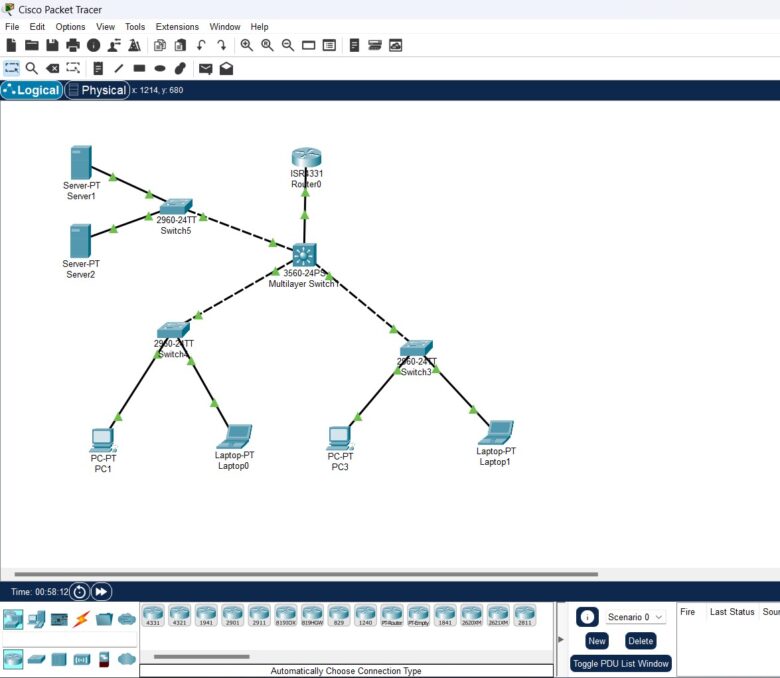The height and width of the screenshot is (678, 780).
Task: Select the Select tool in secondary toolbar
Action: [x=11, y=68]
